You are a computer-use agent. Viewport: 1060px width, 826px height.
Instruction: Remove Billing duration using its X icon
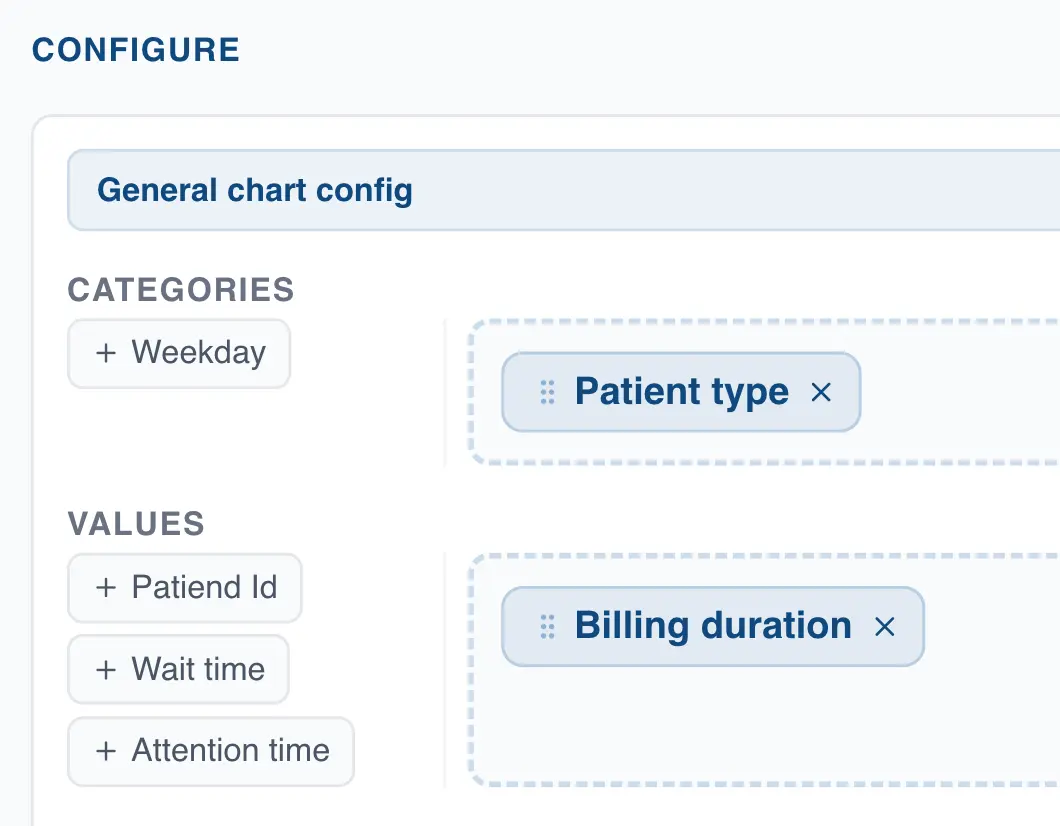click(885, 626)
